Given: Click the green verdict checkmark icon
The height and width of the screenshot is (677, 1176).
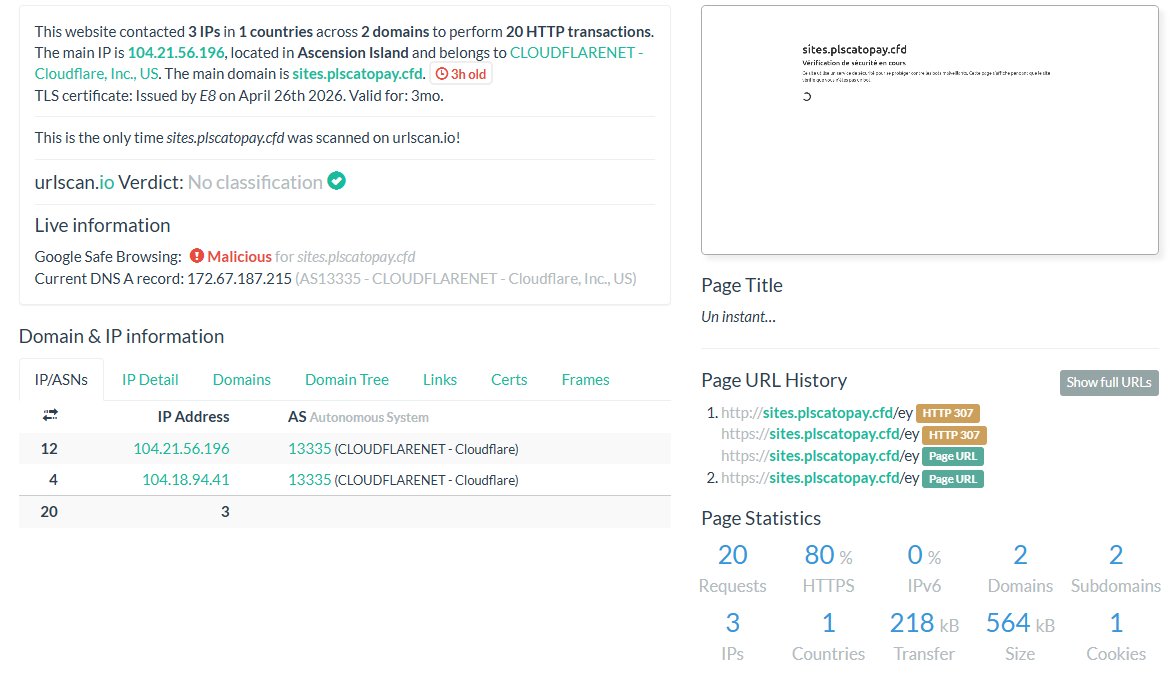Looking at the screenshot, I should 337,181.
